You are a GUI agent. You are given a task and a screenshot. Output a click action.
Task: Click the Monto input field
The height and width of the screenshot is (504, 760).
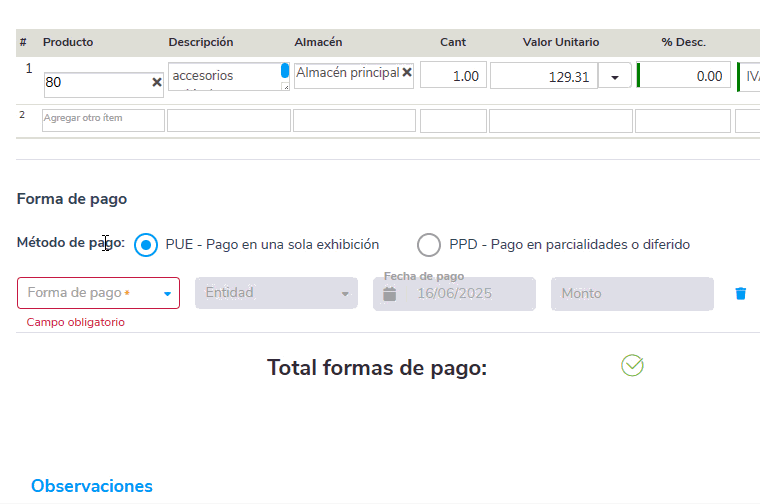632,293
